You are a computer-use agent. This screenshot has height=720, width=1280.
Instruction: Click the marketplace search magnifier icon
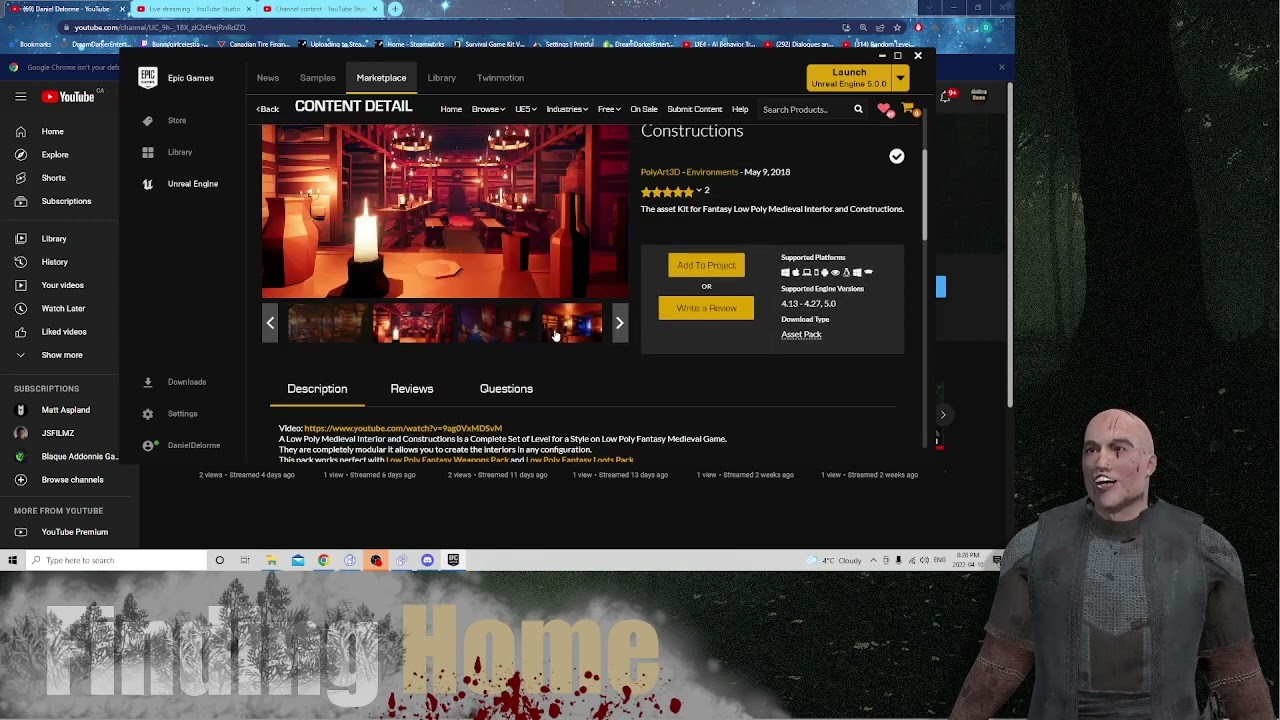(x=858, y=109)
